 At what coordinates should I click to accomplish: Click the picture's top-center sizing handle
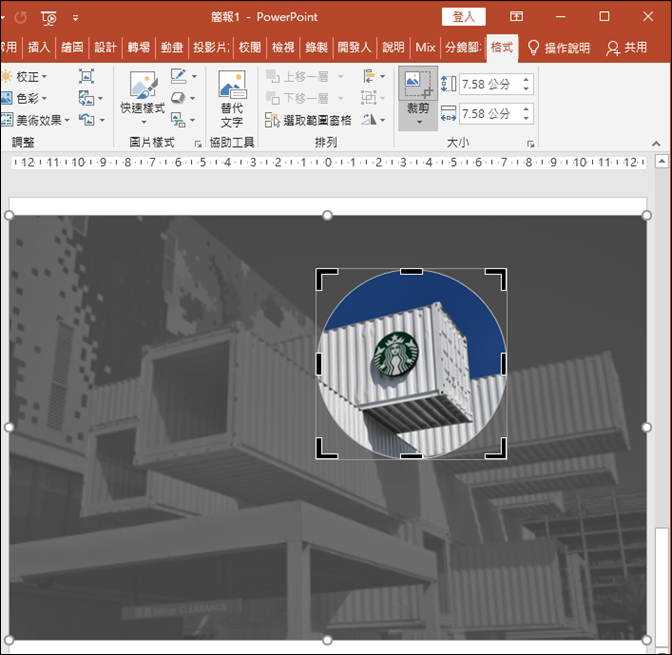[327, 215]
